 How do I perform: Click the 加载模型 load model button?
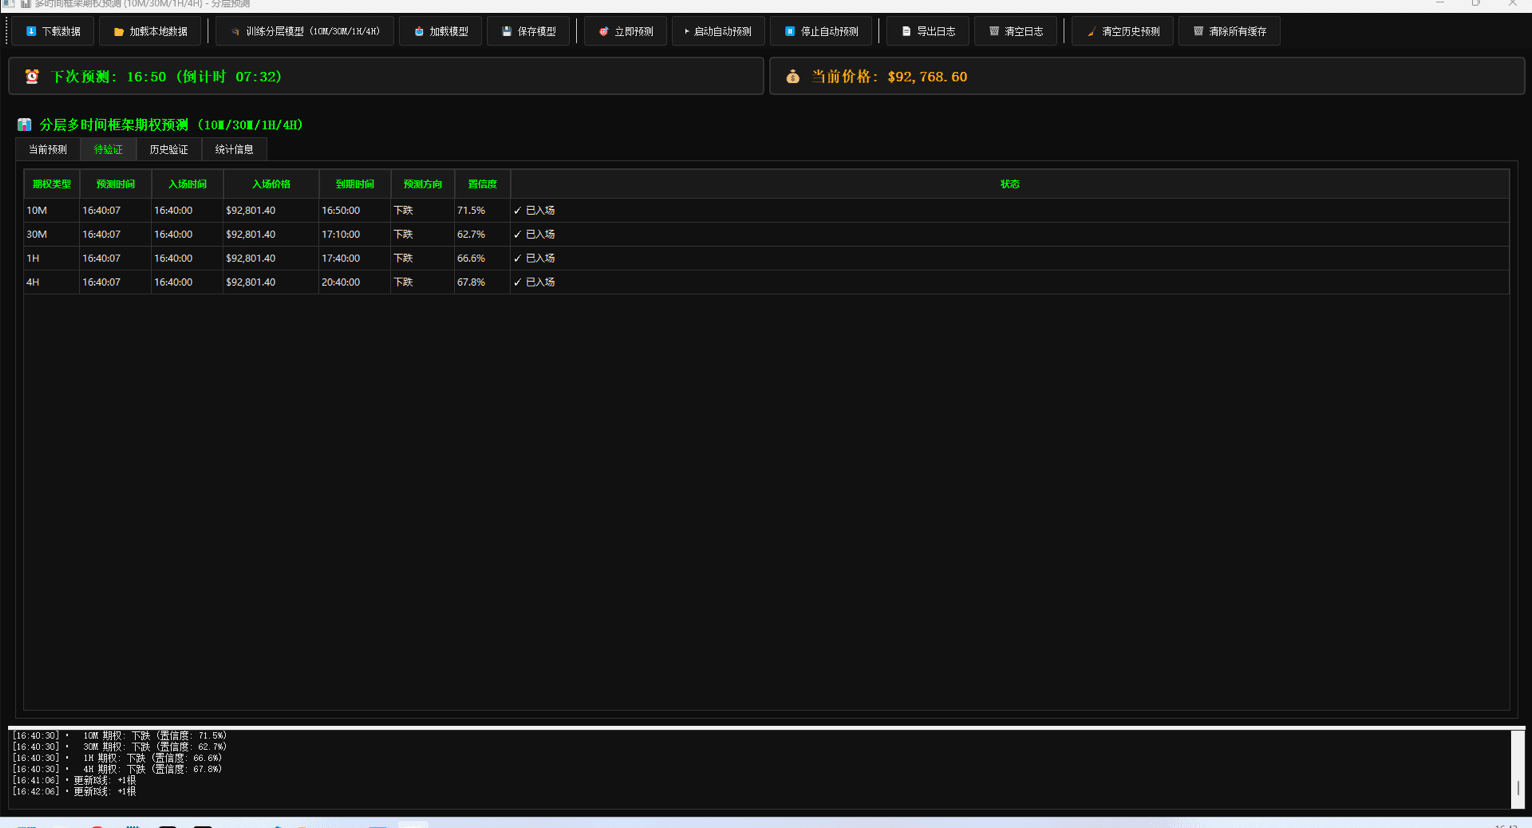point(440,31)
